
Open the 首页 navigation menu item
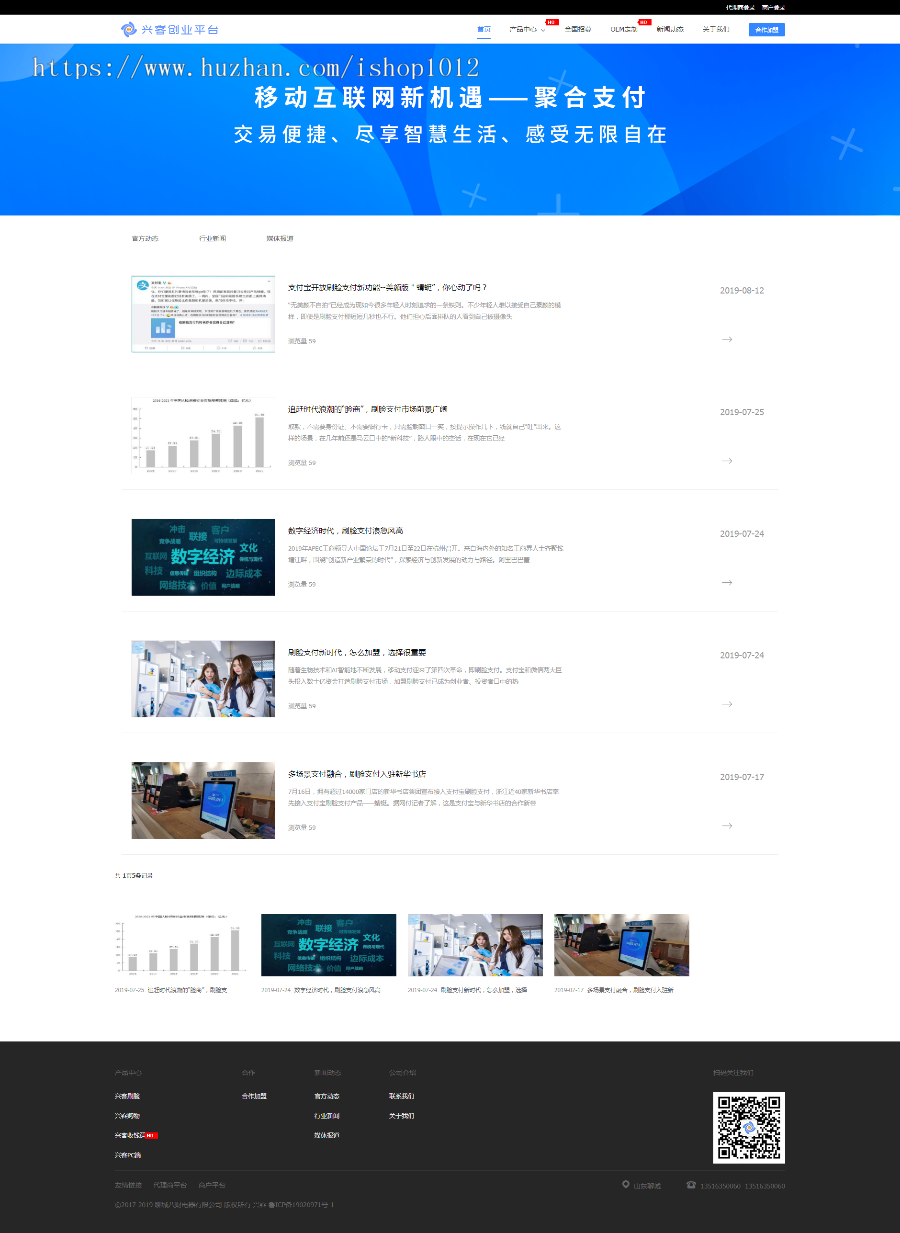point(484,29)
